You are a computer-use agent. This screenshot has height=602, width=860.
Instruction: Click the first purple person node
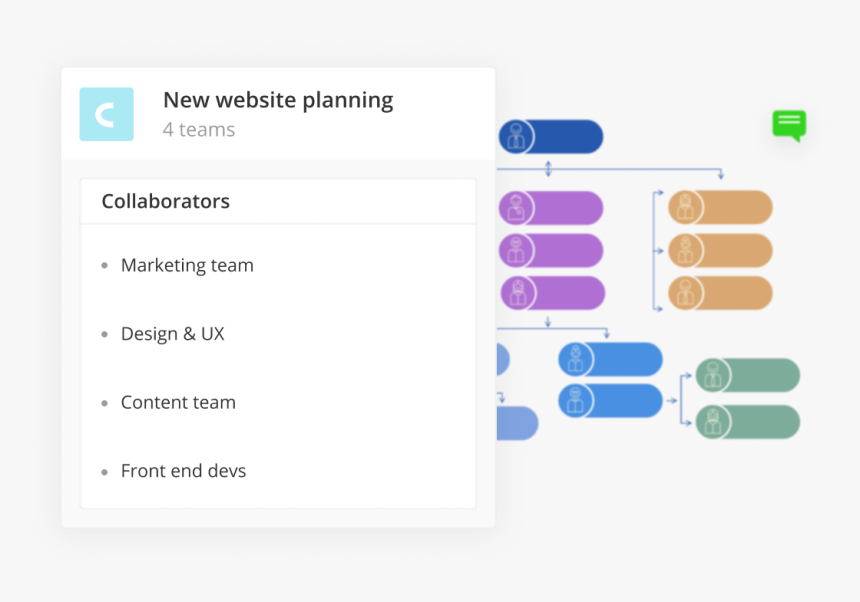(x=551, y=208)
